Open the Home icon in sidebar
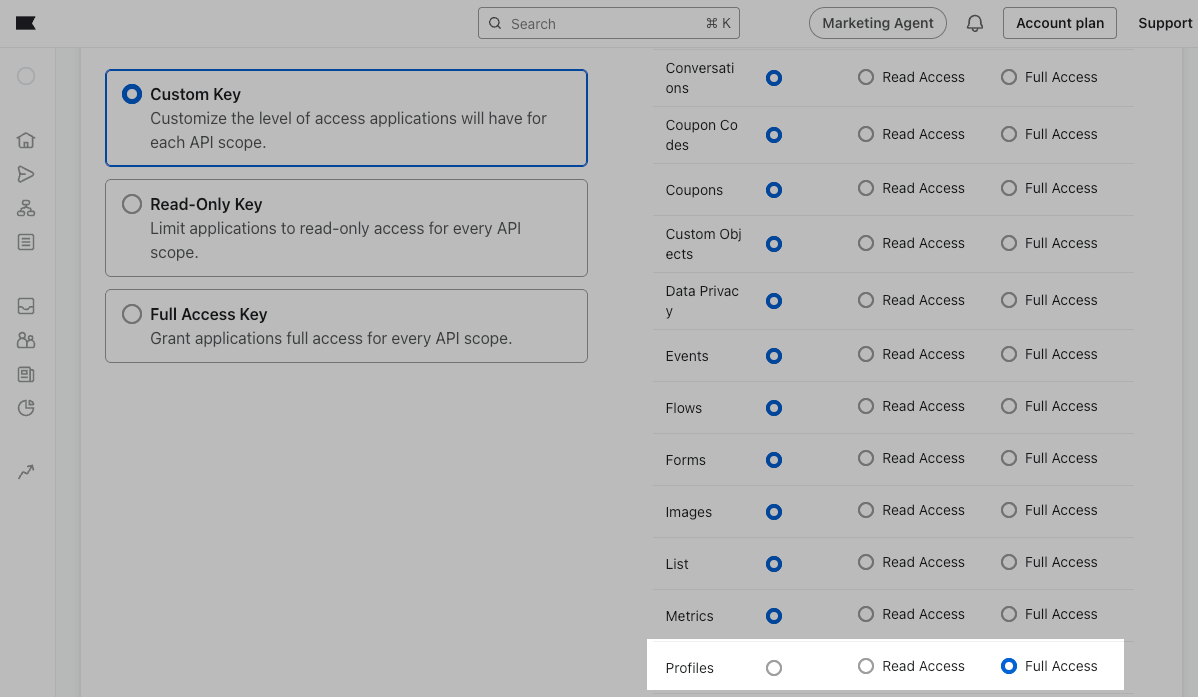Viewport: 1198px width, 697px height. 26,140
